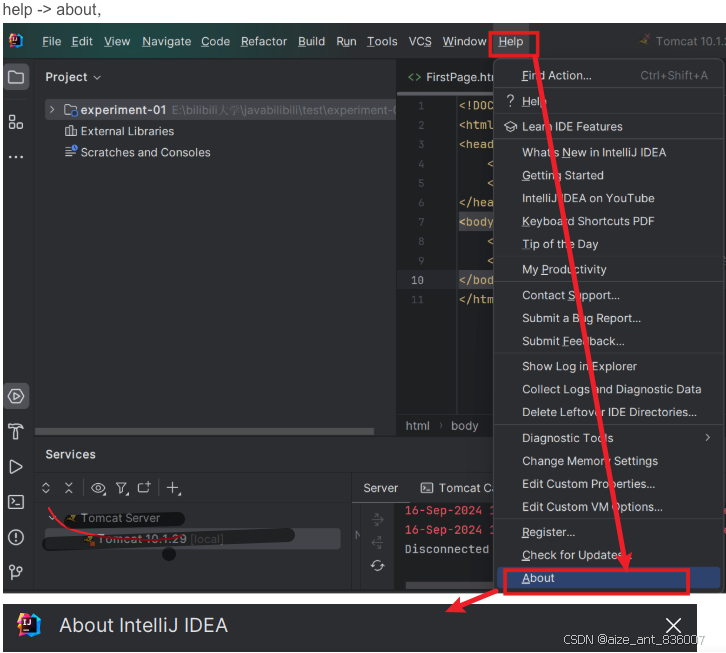Open the Problems tool window icon
This screenshot has height=653, width=726.
[16, 537]
